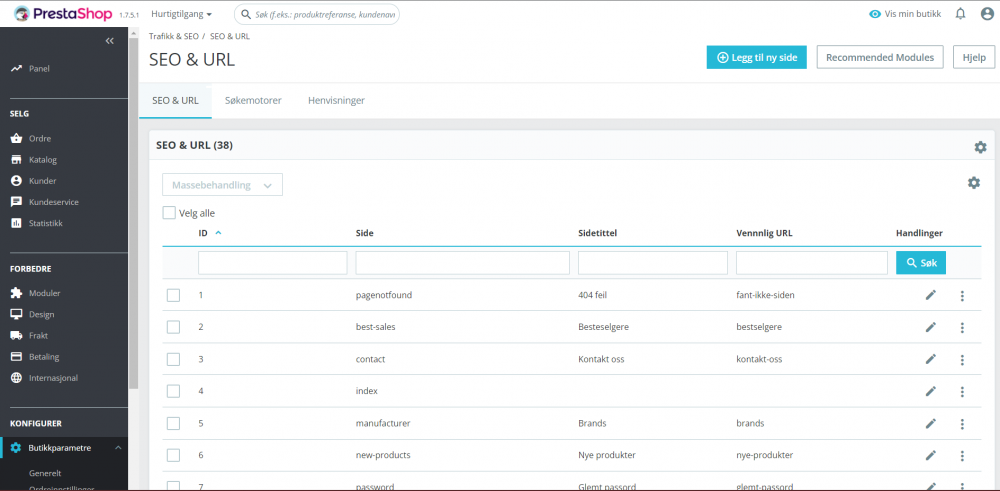Click magnifier icon in top search box
1000x491 pixels.
(x=246, y=14)
